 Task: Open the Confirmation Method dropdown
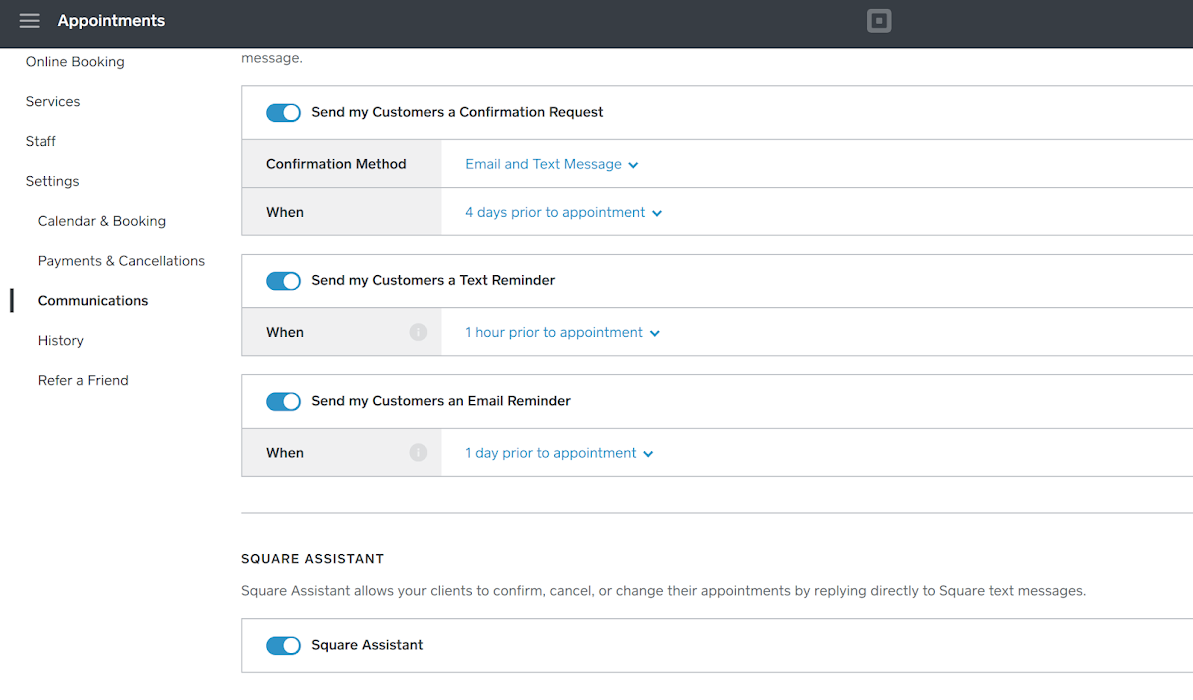[551, 164]
